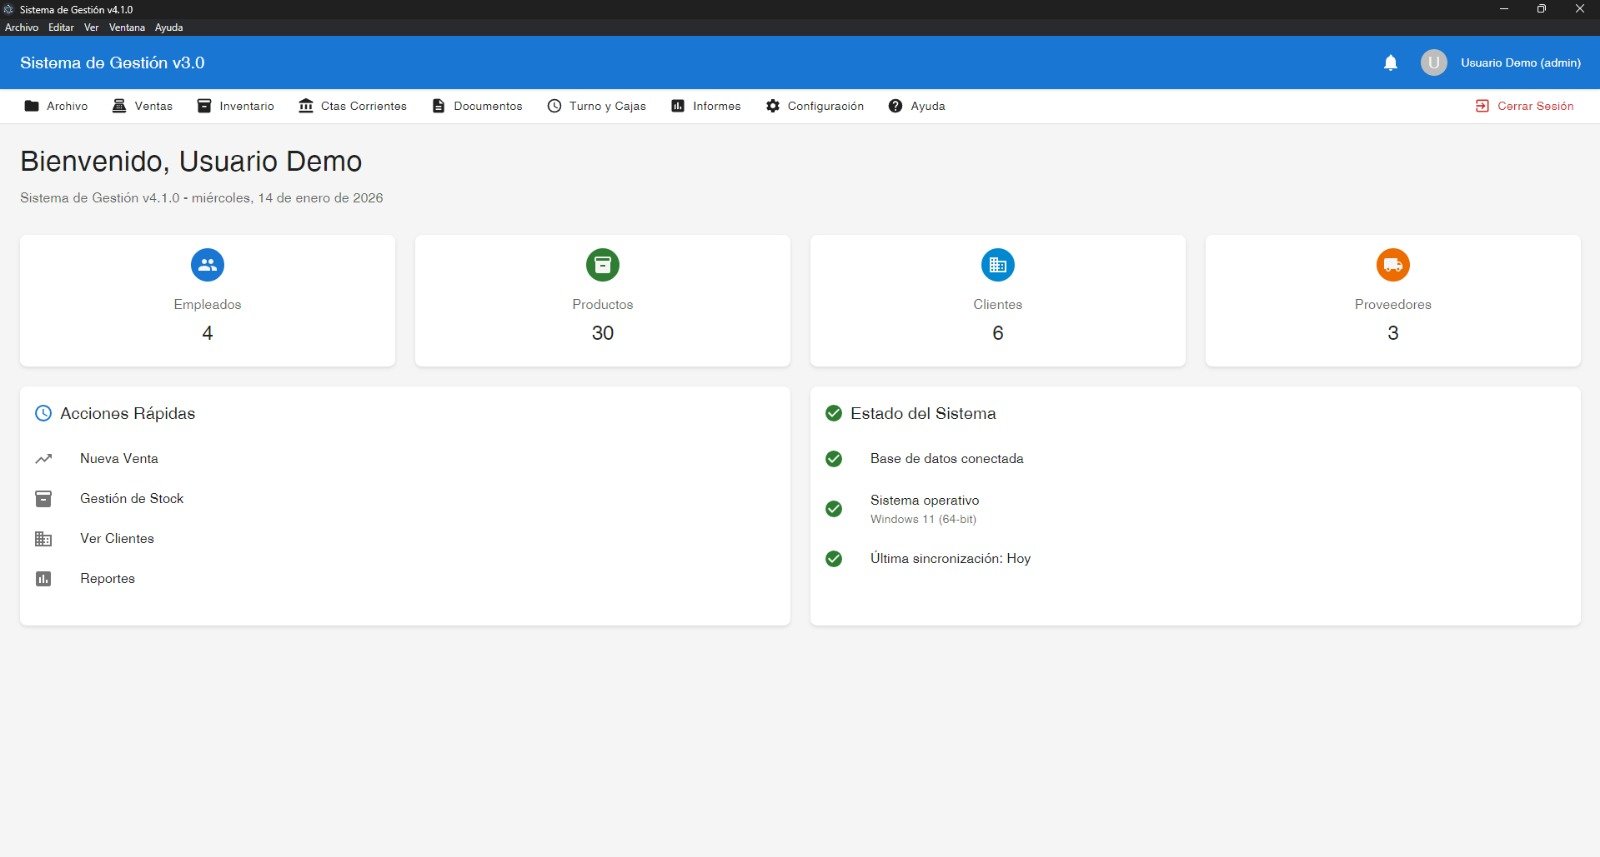Open the Ventana menu
The width and height of the screenshot is (1600, 857).
point(127,28)
